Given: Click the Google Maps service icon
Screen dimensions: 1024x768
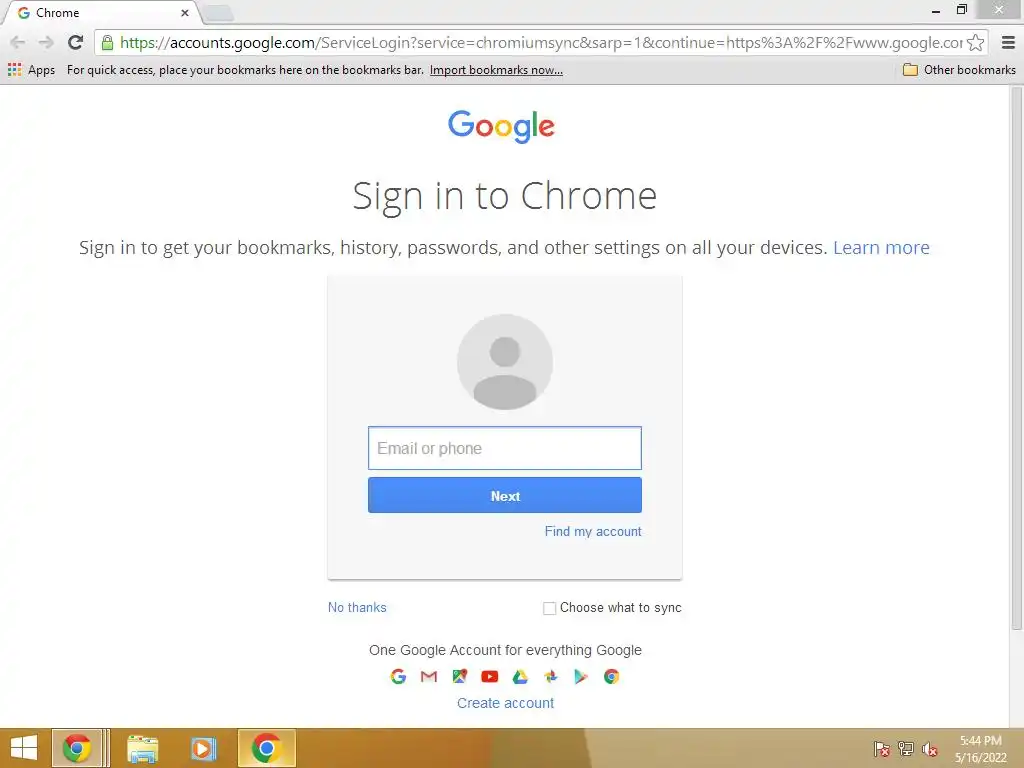Looking at the screenshot, I should coord(460,677).
